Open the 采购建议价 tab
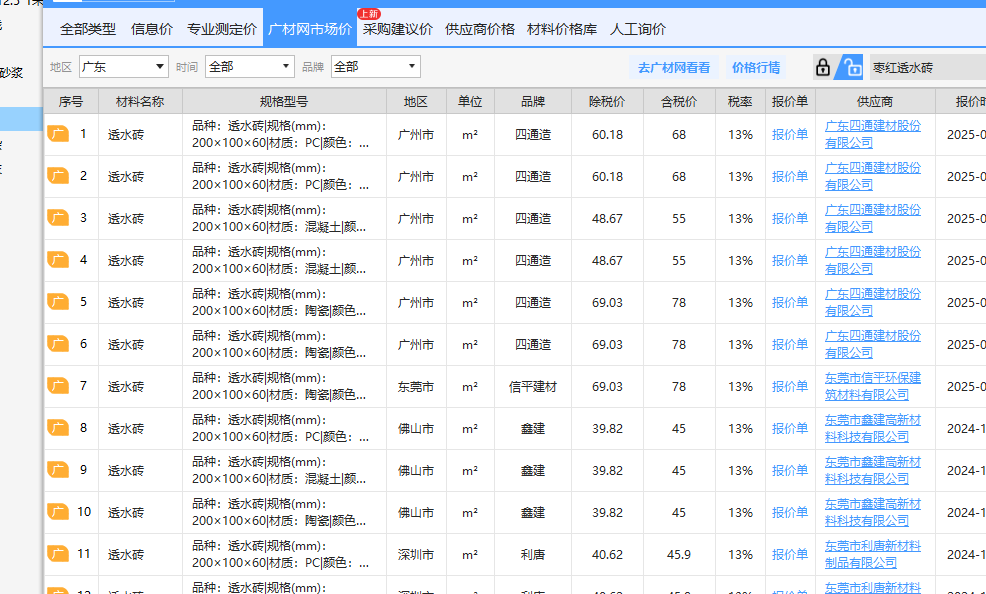The width and height of the screenshot is (986, 594). [397, 29]
